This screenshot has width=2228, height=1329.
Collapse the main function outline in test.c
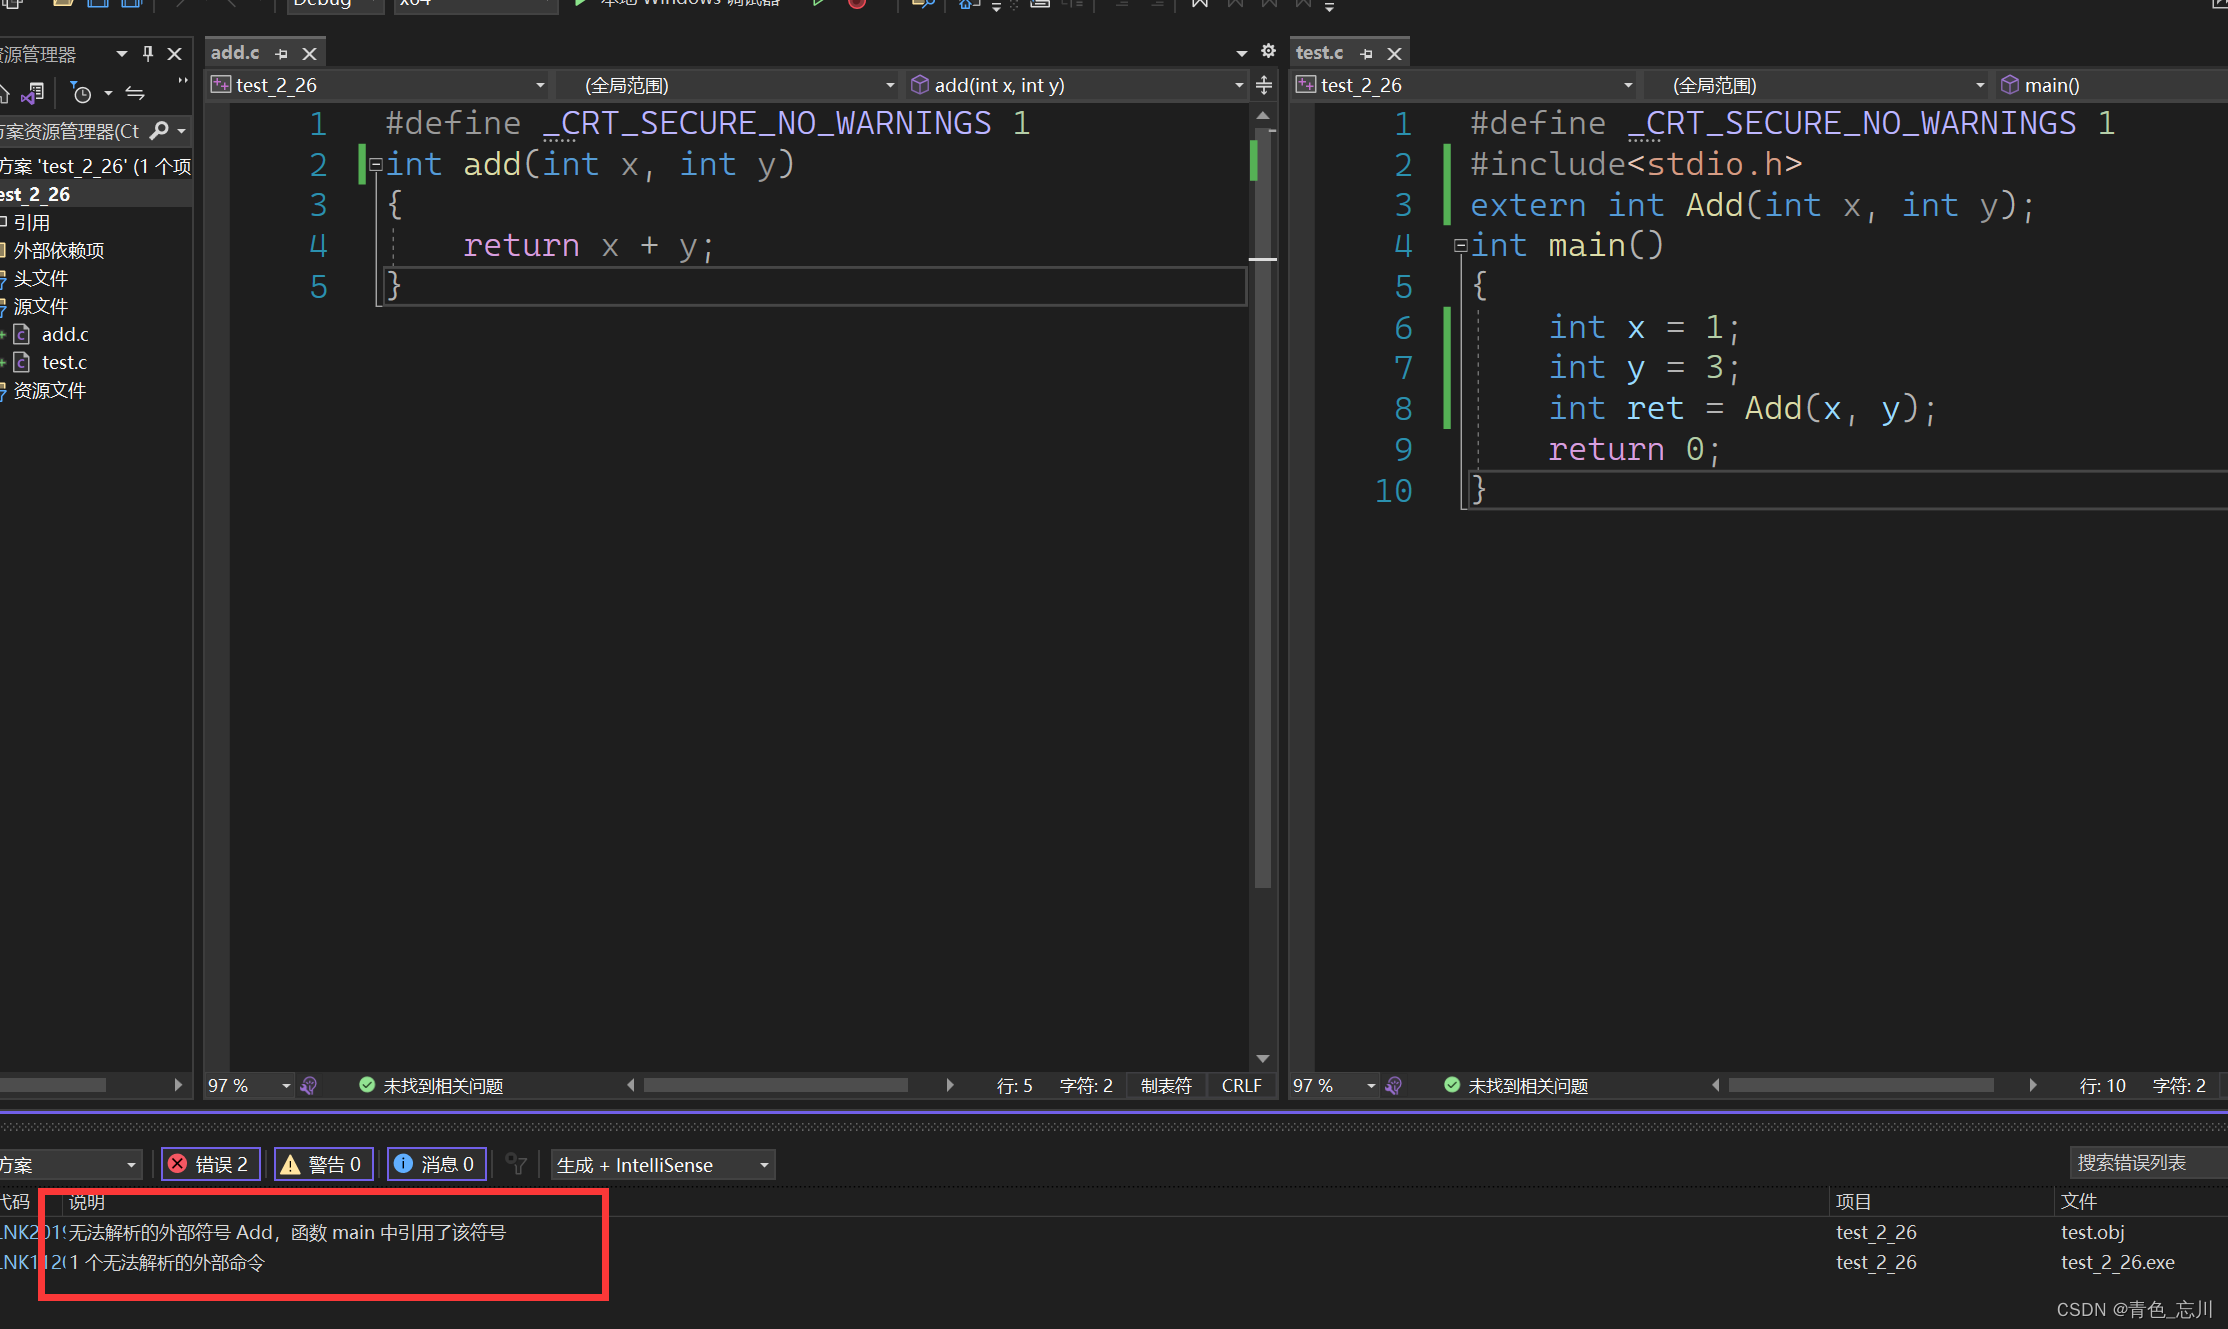(1460, 246)
